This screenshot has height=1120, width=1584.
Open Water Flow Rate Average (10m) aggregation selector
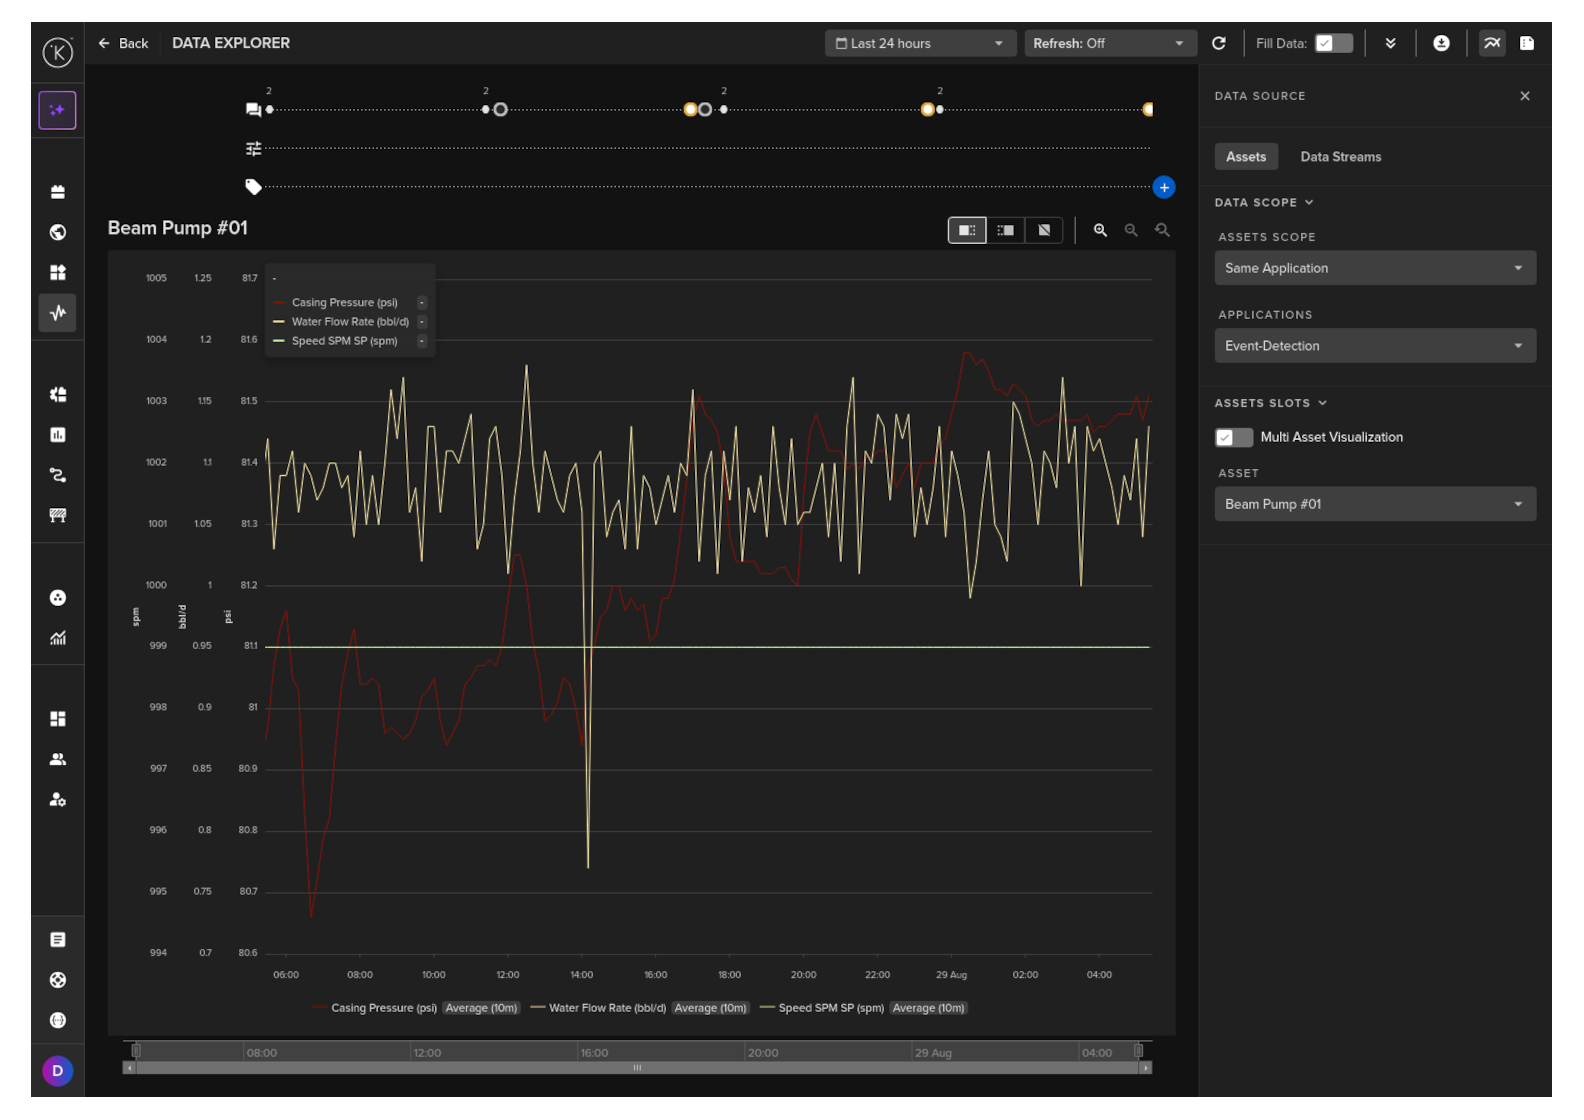tap(711, 1008)
